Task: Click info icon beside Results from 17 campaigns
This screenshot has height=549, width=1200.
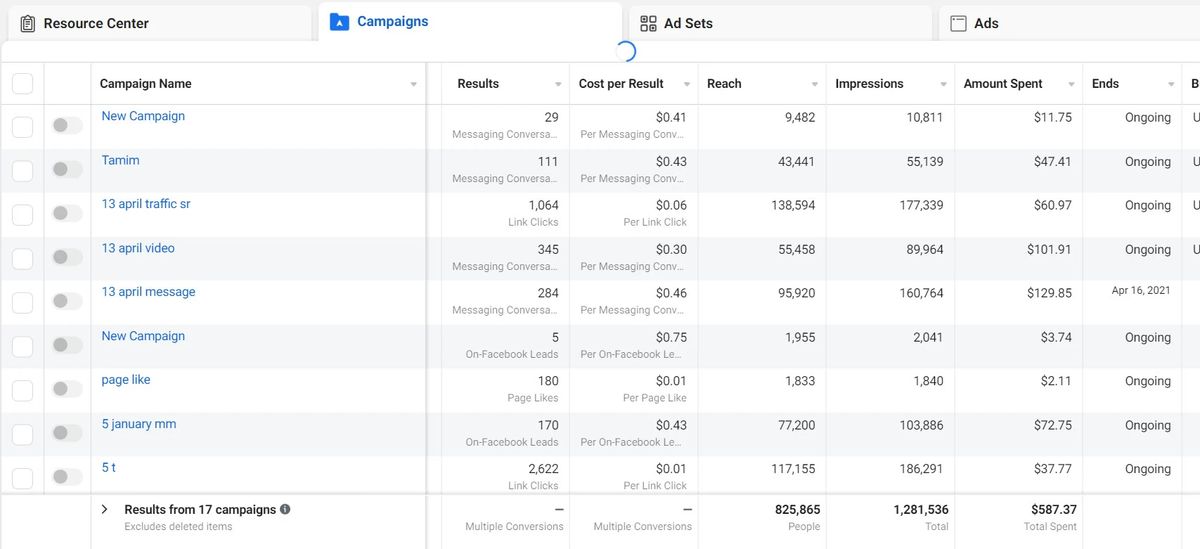Action: click(285, 509)
